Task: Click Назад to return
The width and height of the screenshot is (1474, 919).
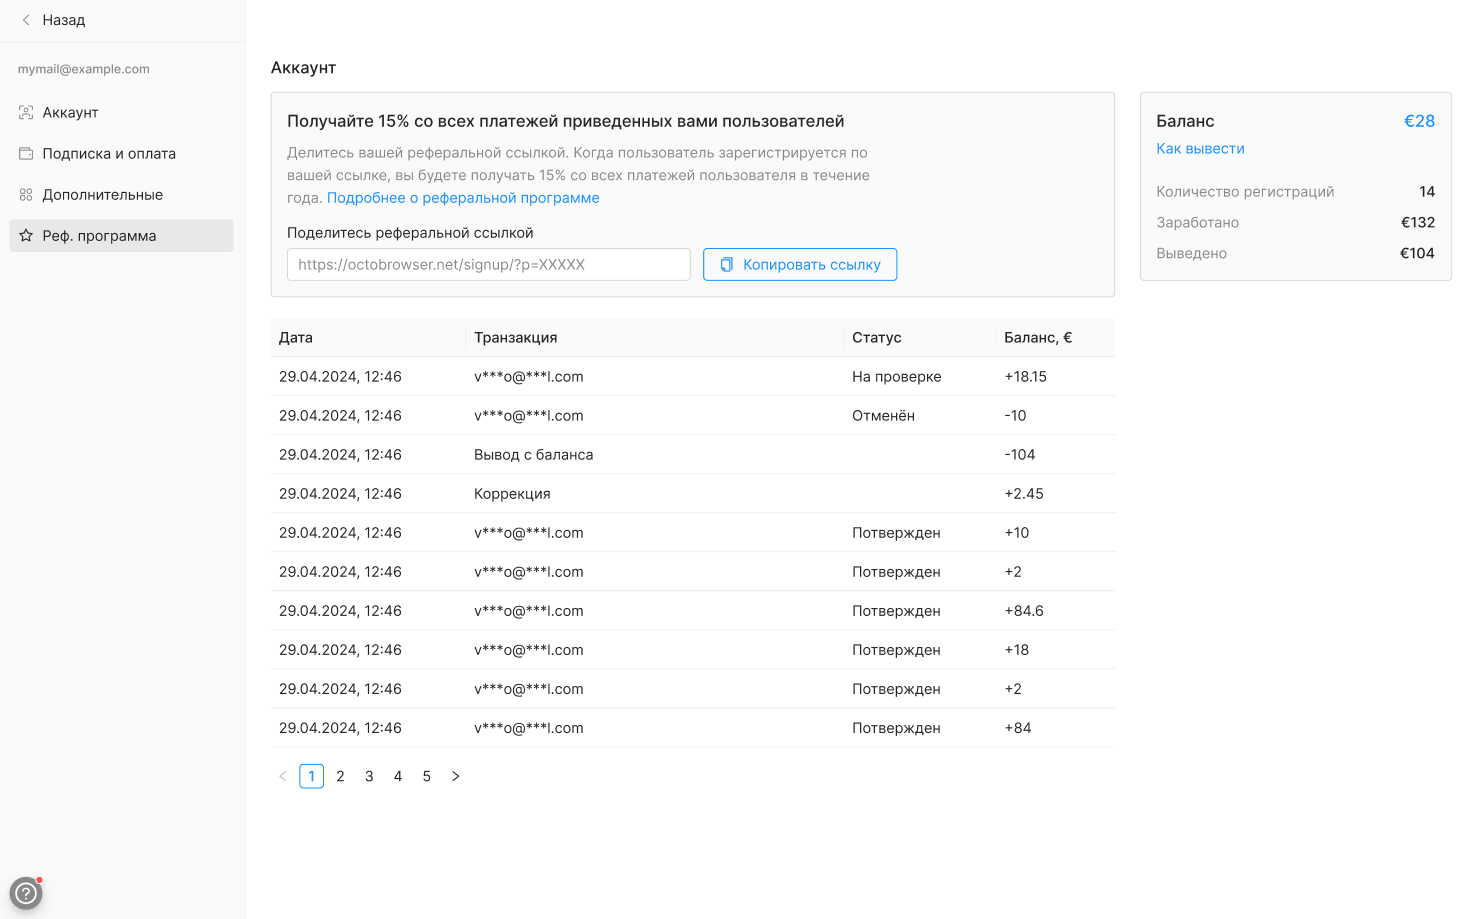Action: click(x=64, y=20)
